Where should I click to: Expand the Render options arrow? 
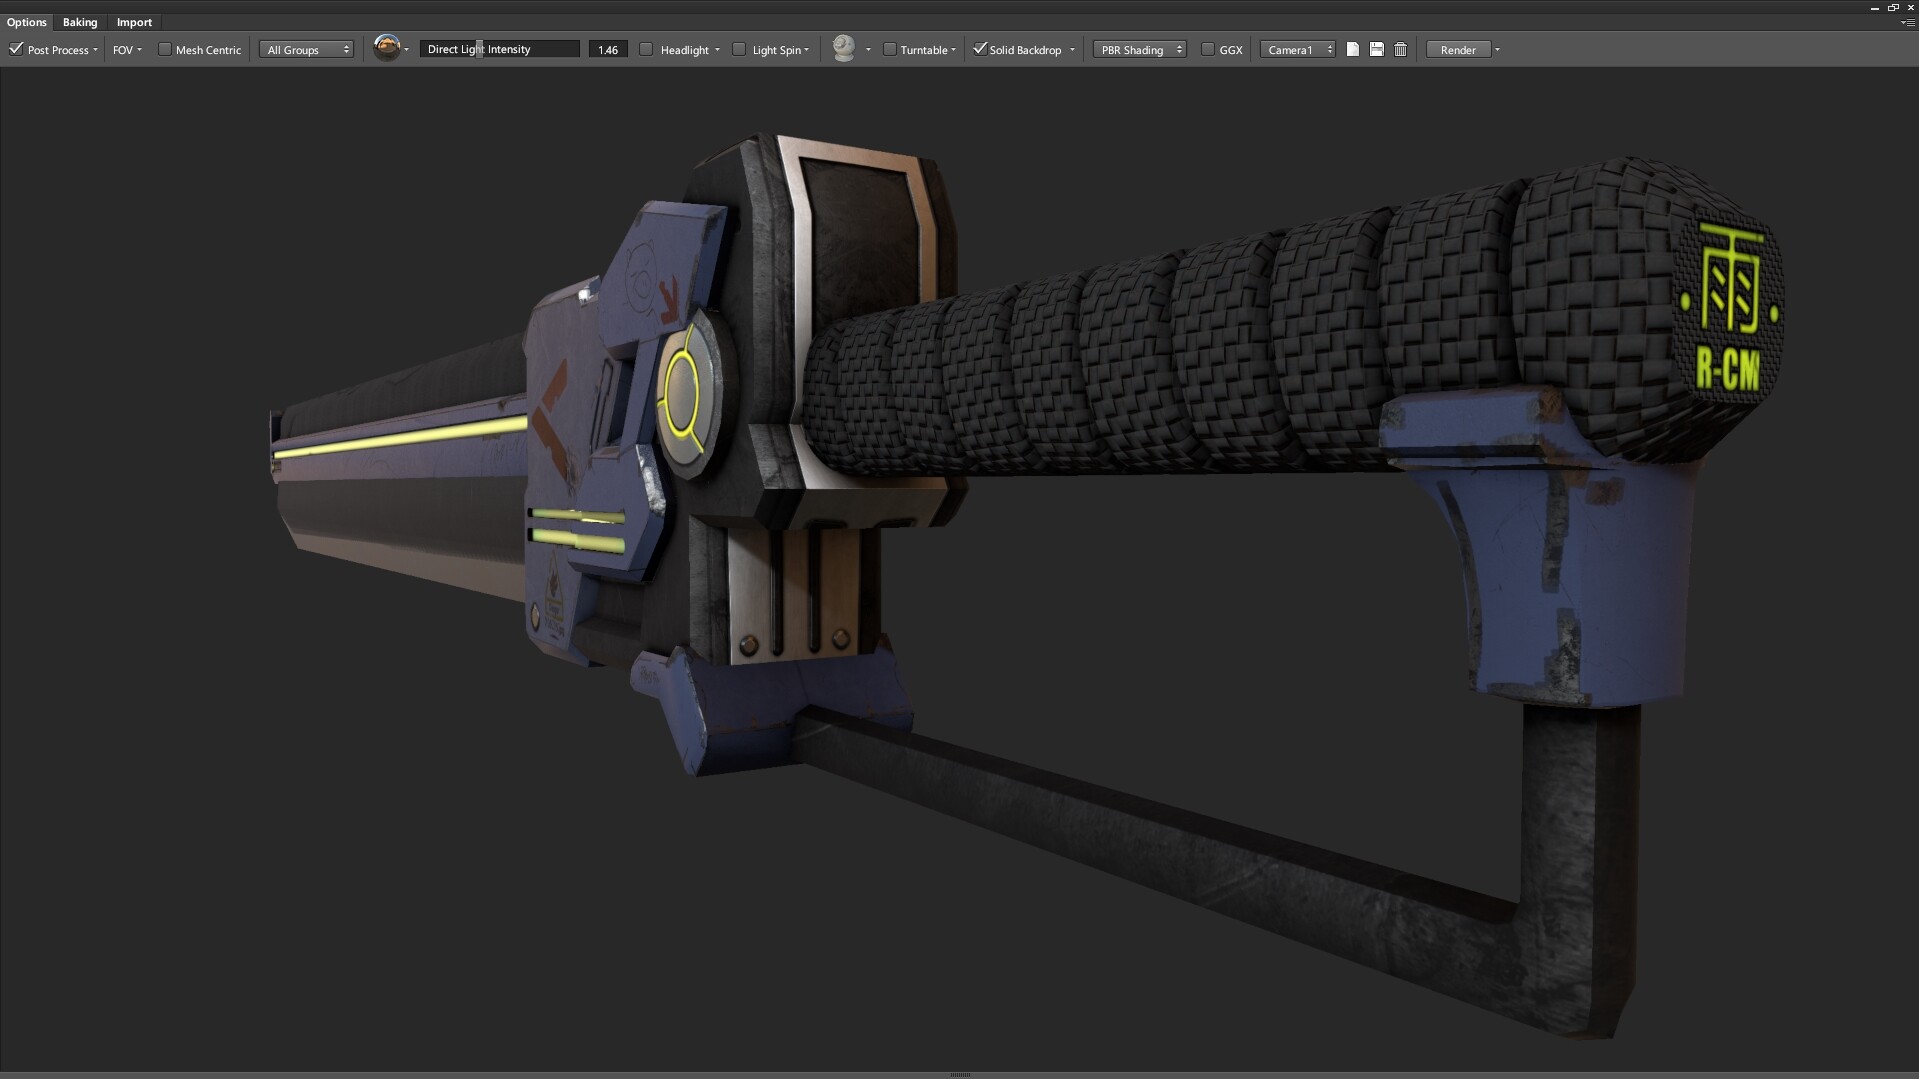[1496, 48]
